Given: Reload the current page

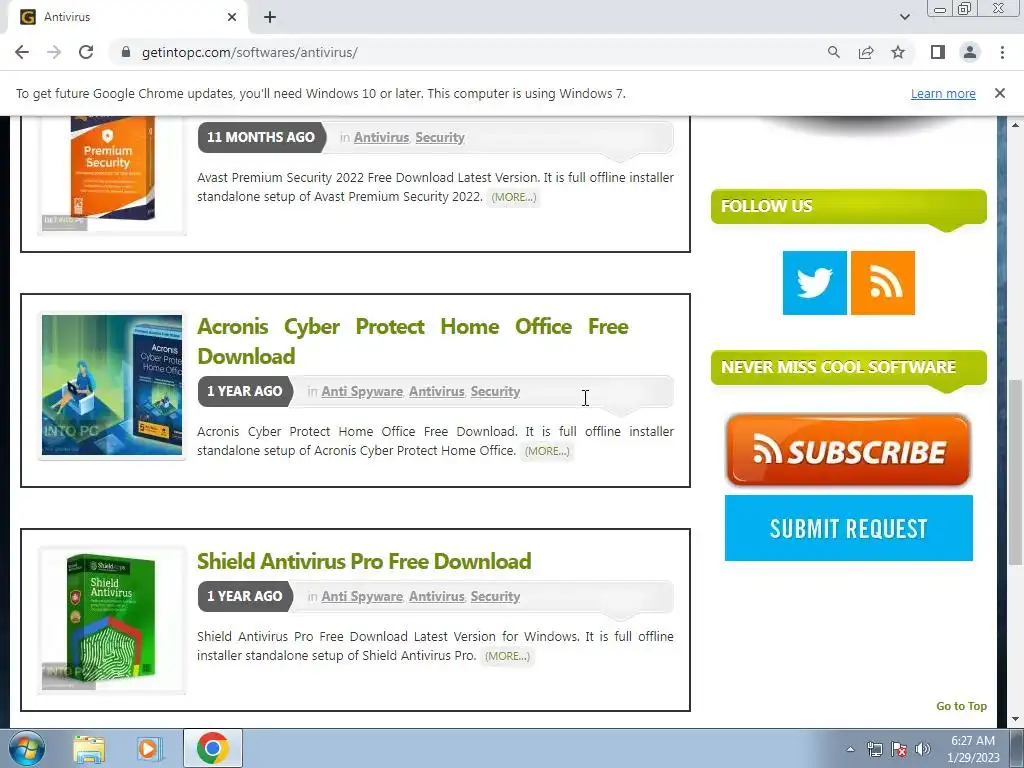Looking at the screenshot, I should point(86,52).
